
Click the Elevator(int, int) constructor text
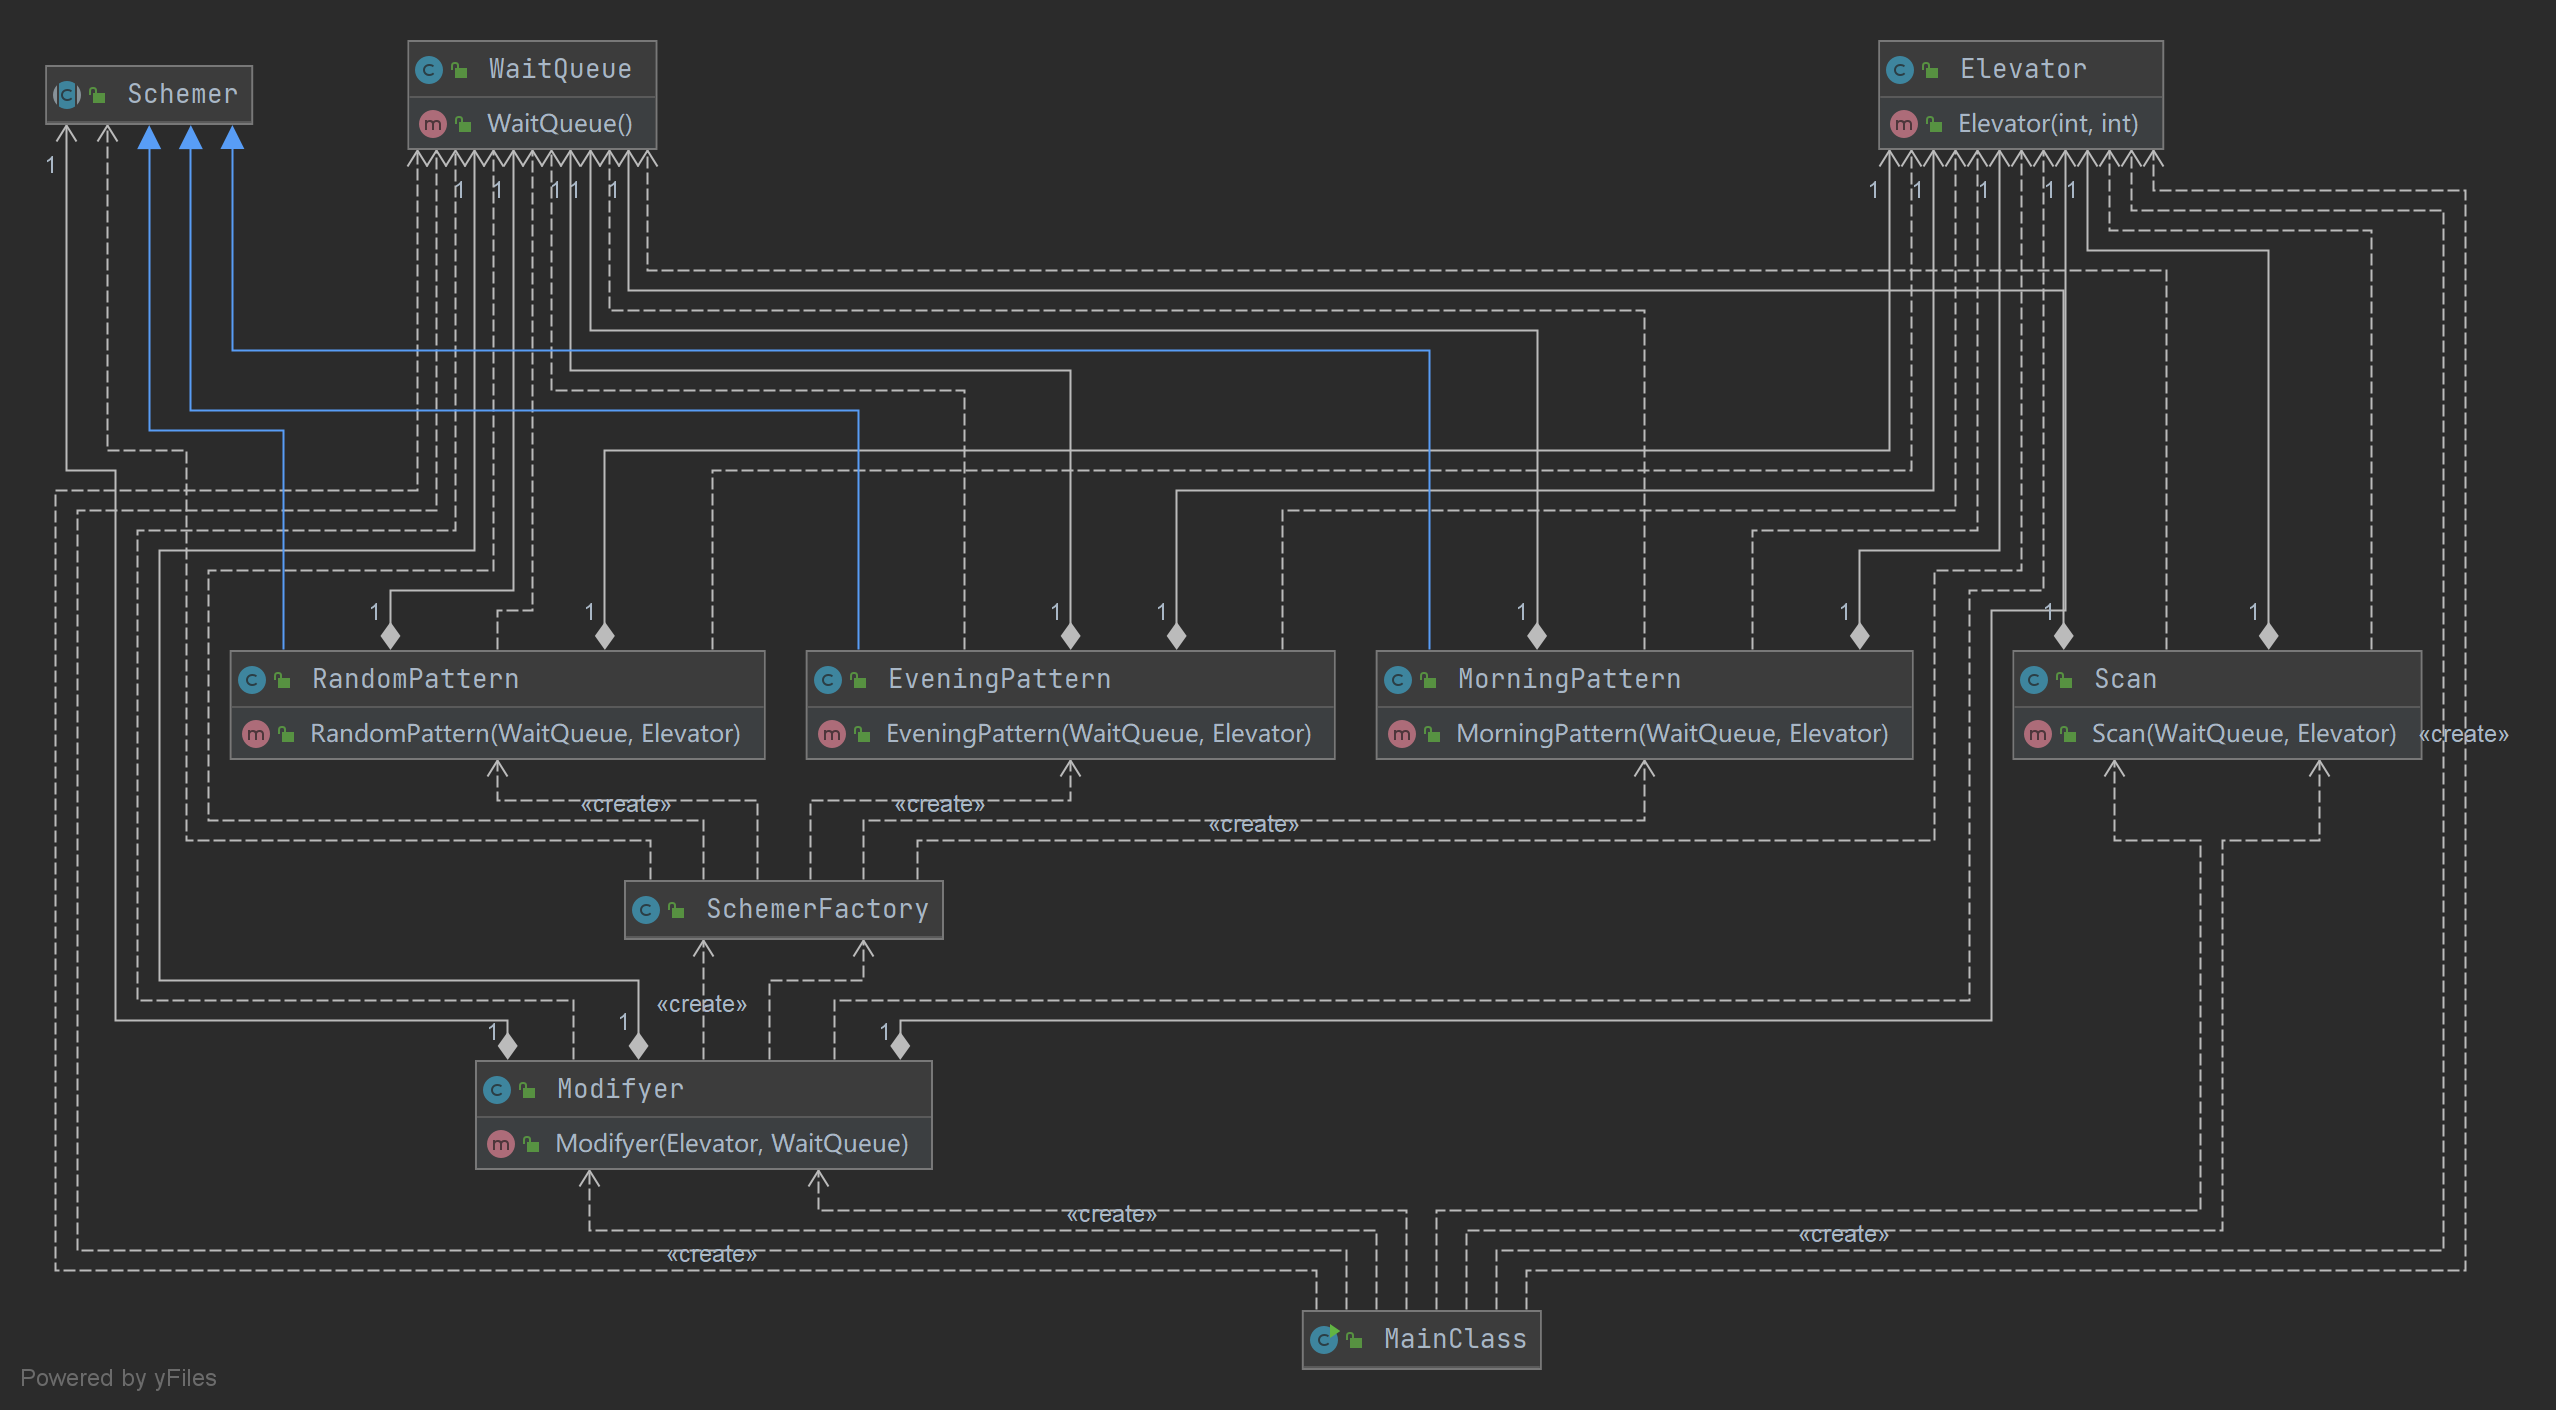(x=2048, y=123)
